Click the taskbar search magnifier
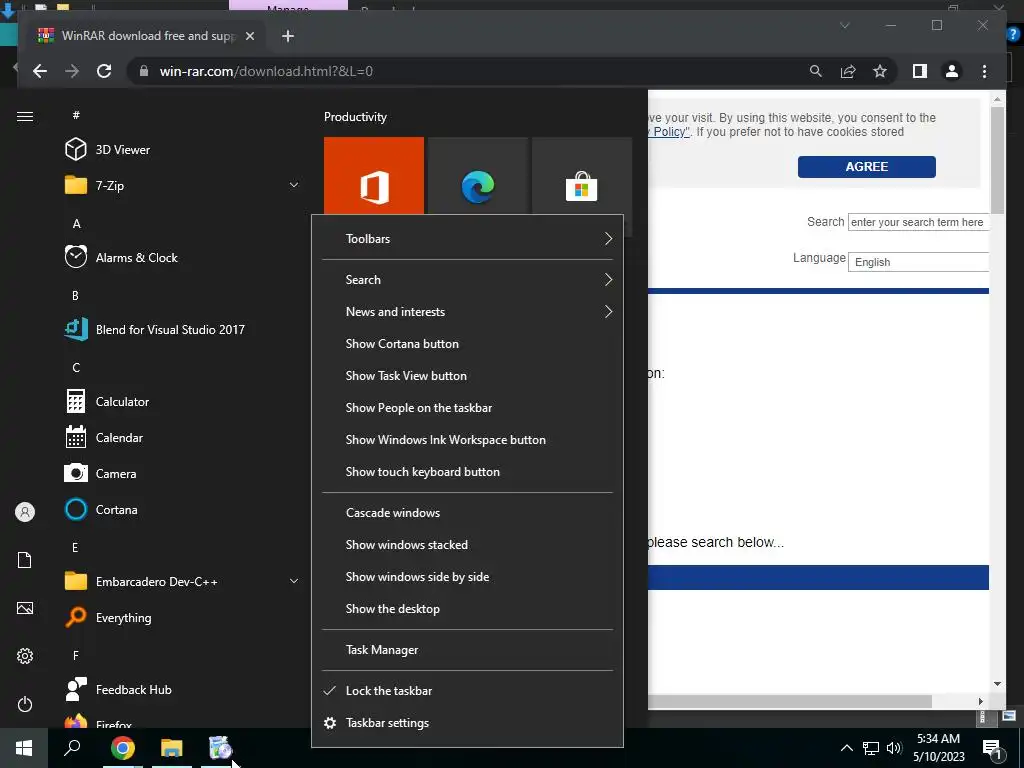Screen dimensions: 1024x768 tap(72, 748)
